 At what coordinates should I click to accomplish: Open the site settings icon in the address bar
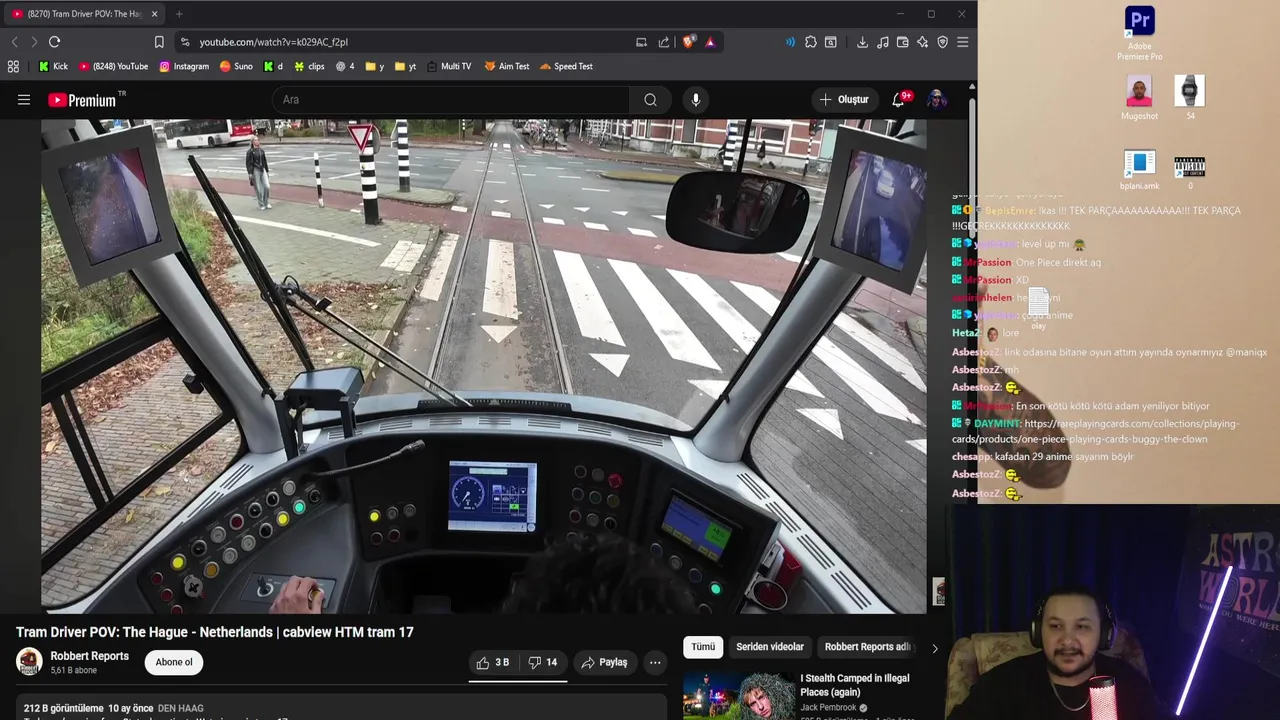pyautogui.click(x=184, y=42)
